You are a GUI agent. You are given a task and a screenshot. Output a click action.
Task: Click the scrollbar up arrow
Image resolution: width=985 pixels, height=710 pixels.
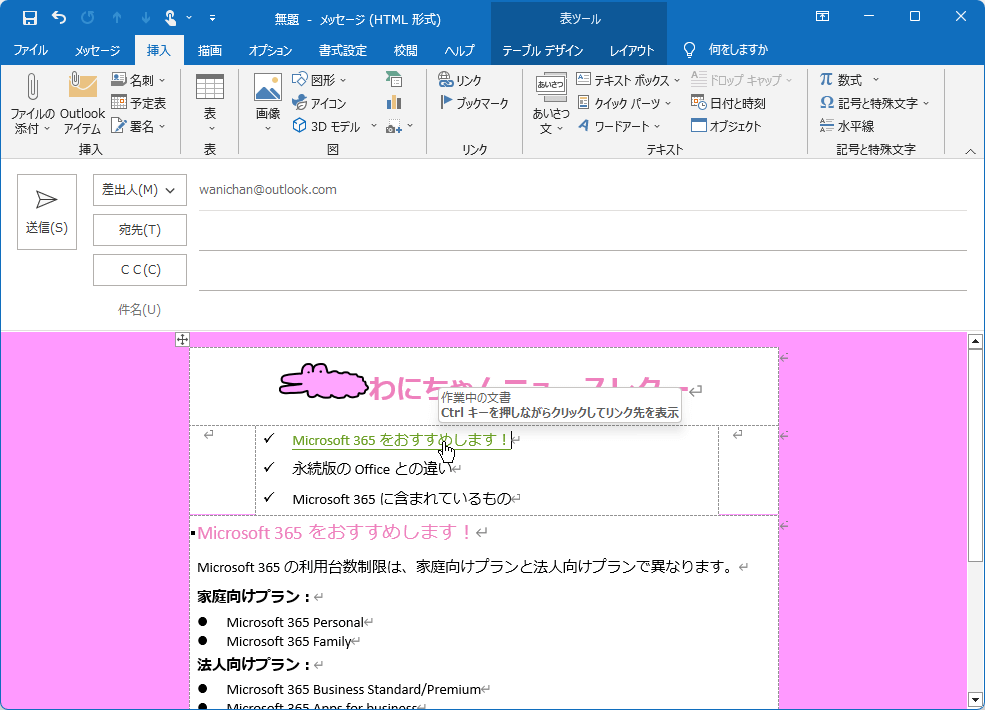pyautogui.click(x=975, y=342)
